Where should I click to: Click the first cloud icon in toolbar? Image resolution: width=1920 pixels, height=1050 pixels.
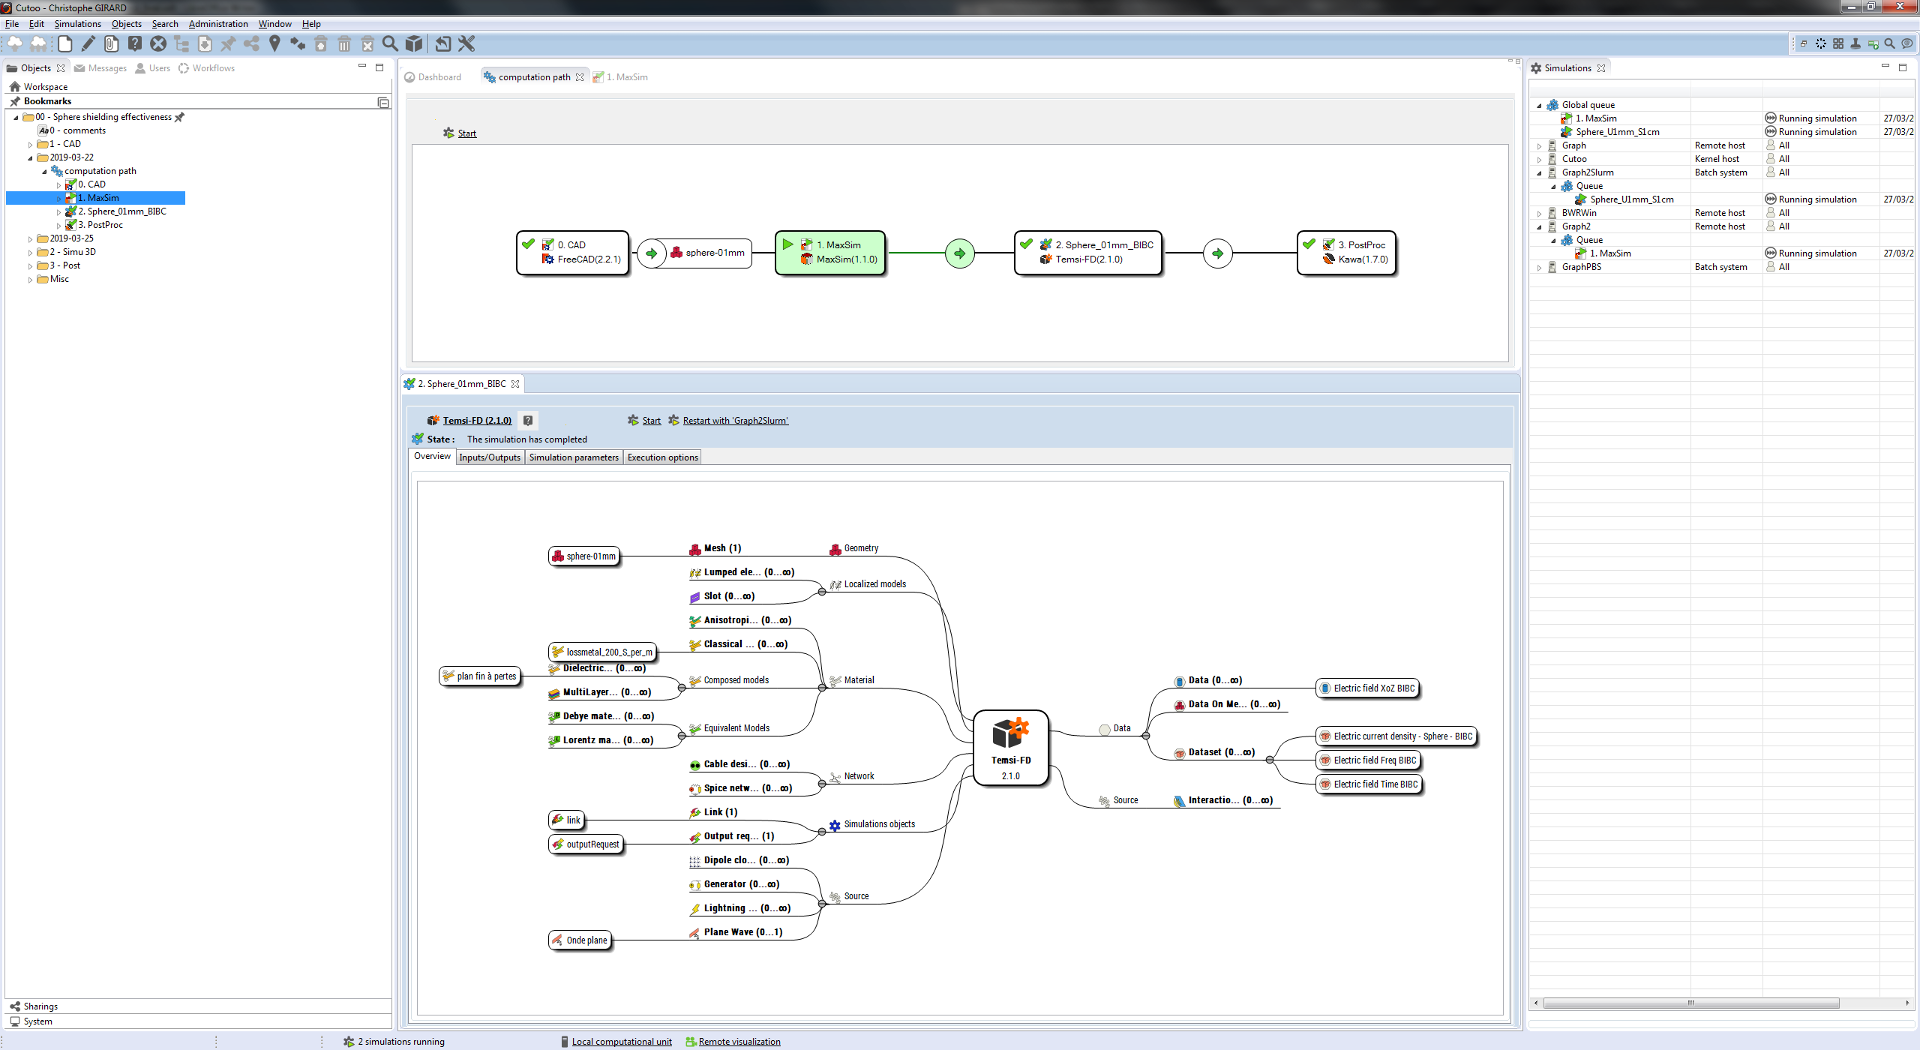(15, 44)
